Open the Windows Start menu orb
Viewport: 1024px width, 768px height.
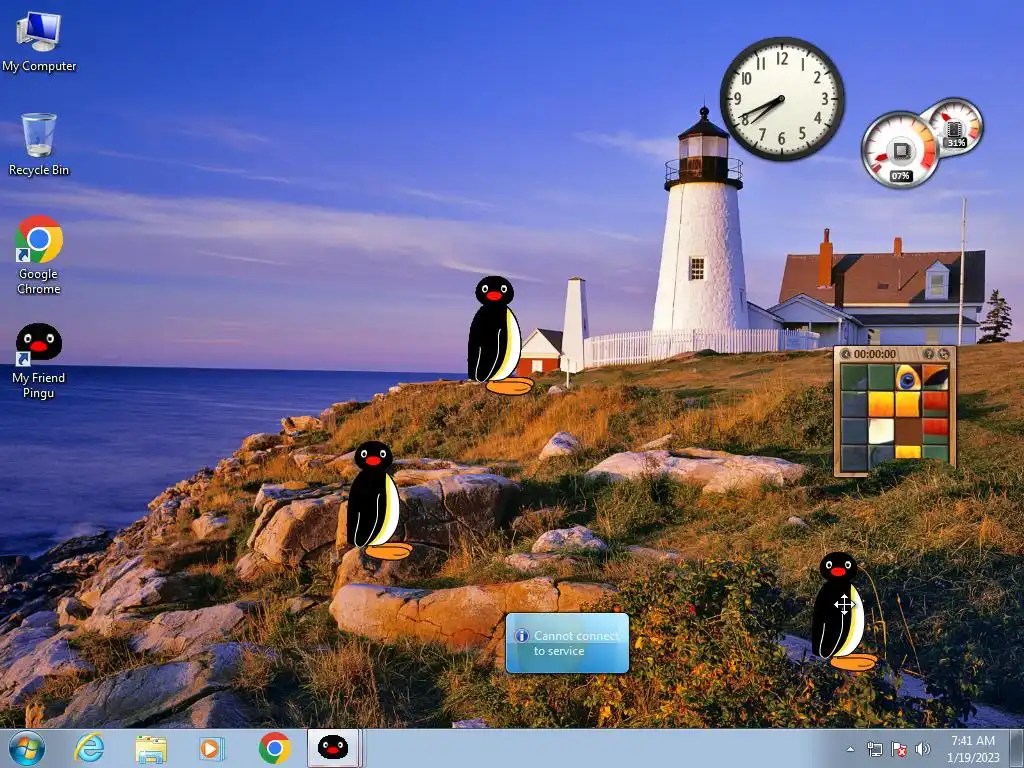point(27,748)
